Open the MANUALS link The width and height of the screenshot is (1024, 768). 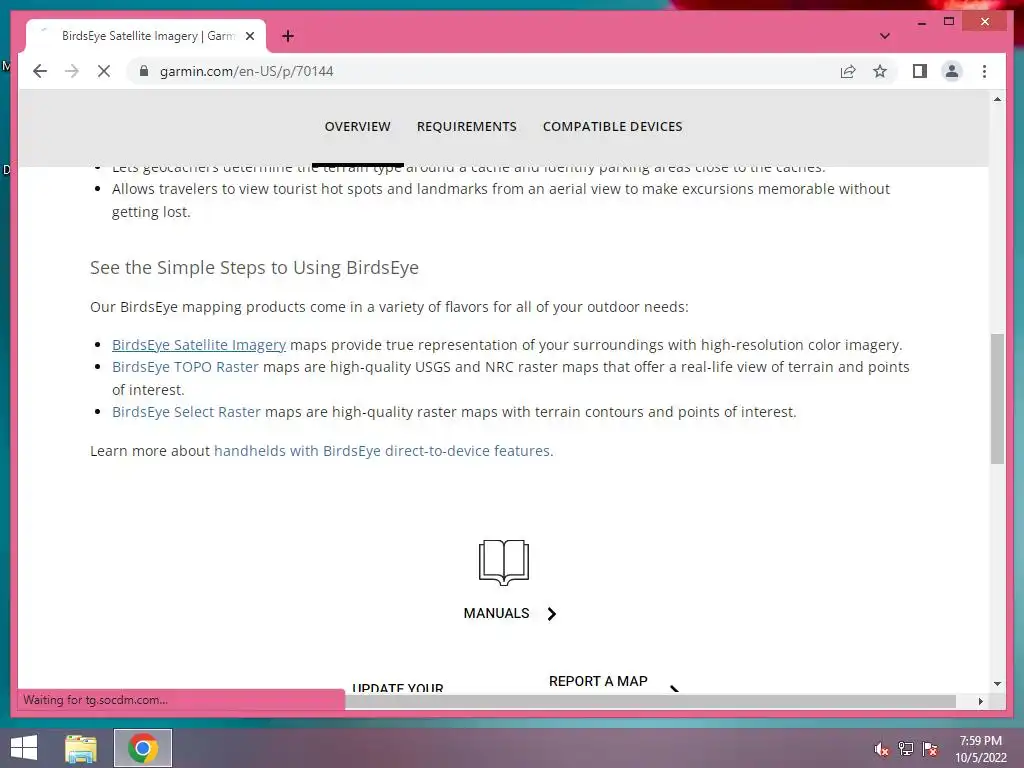coord(496,614)
